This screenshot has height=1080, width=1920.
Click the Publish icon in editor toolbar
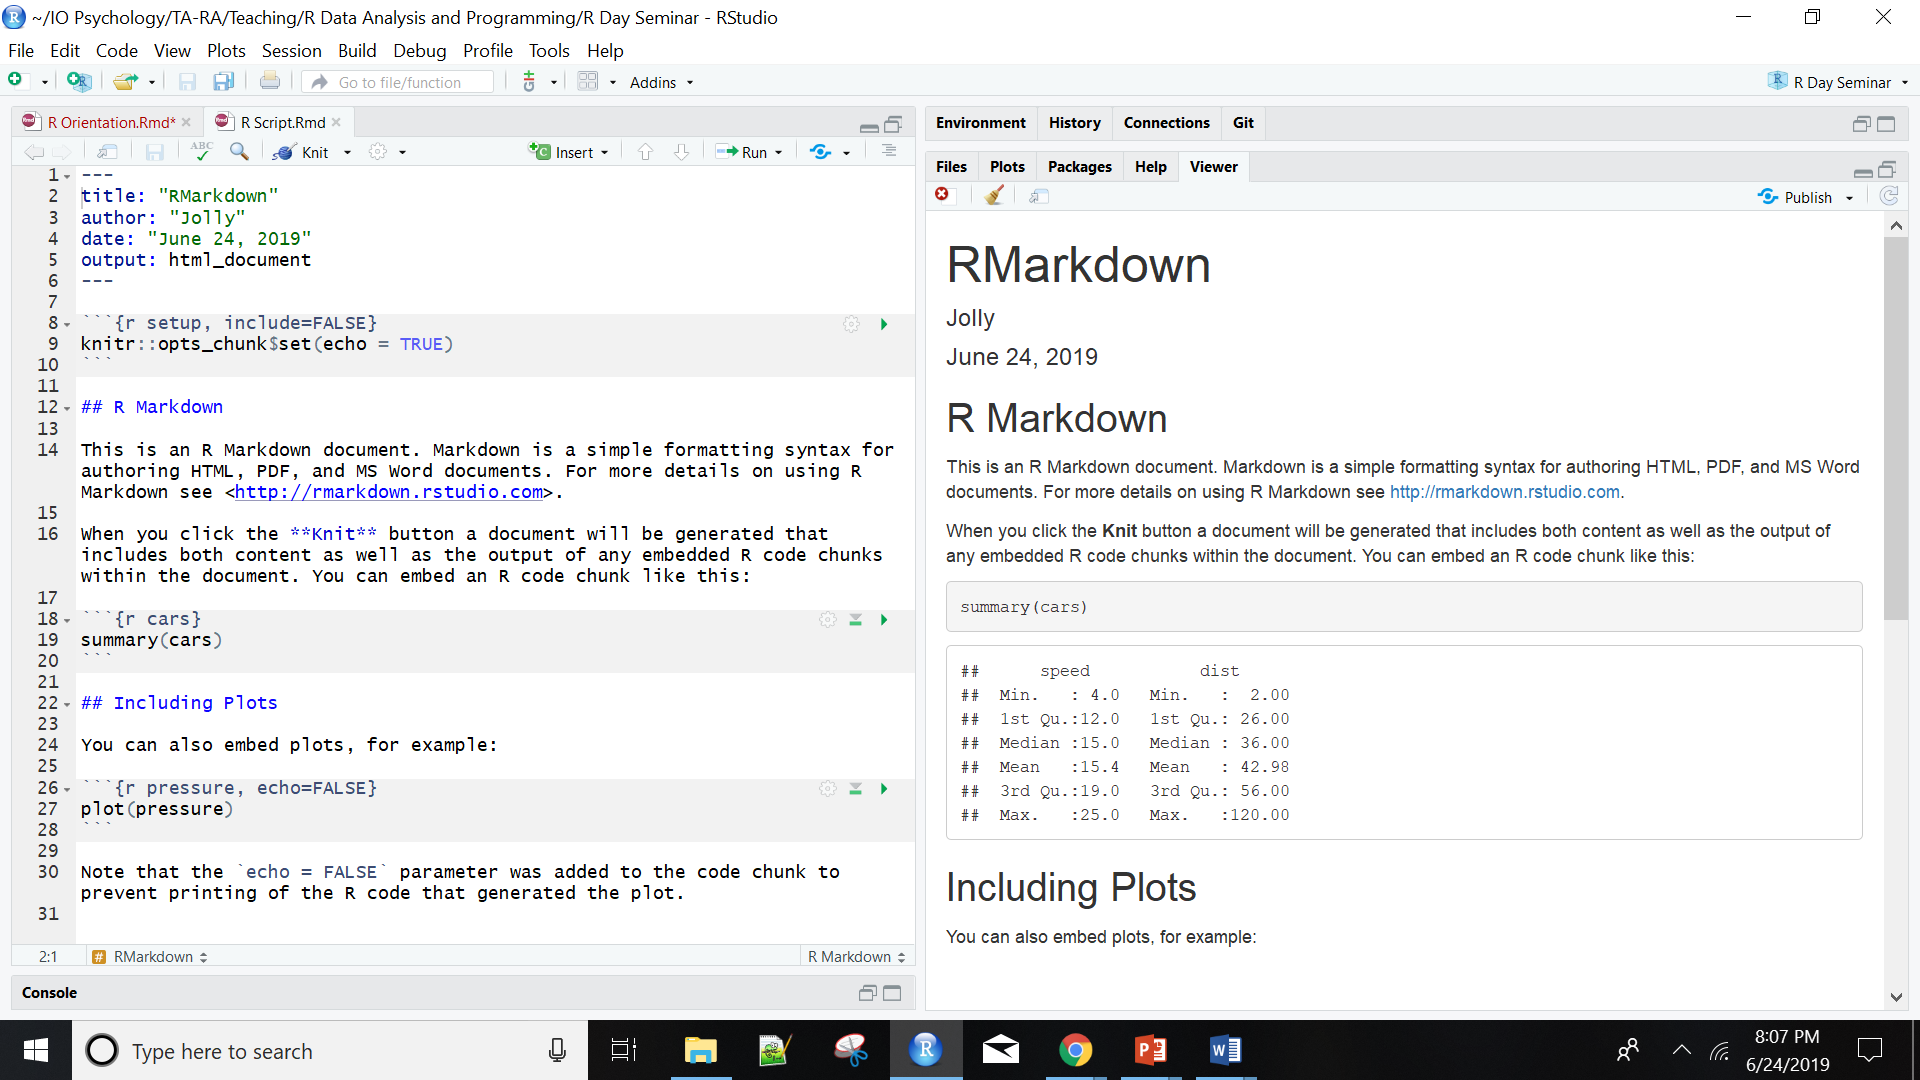point(821,152)
